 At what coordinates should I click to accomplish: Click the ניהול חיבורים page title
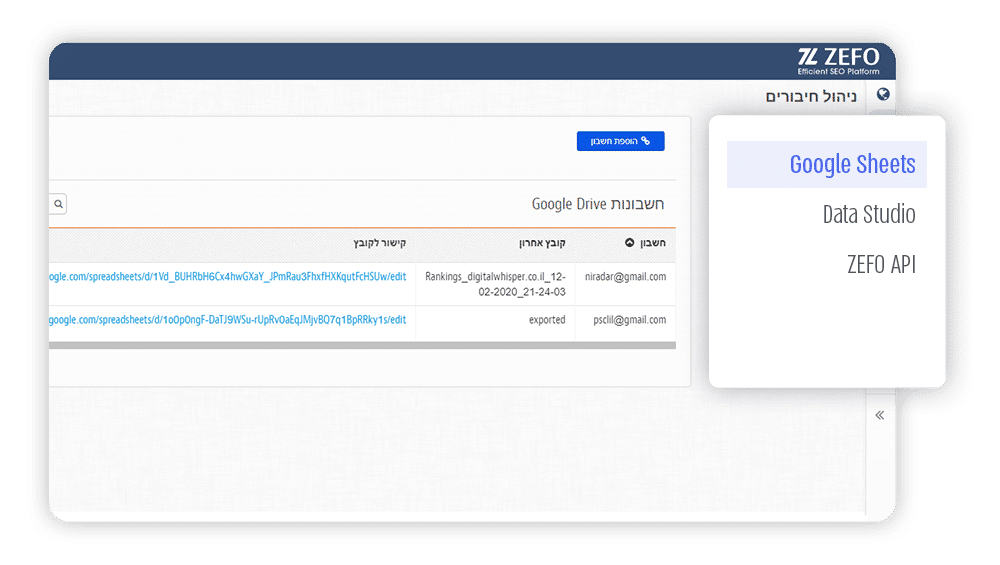811,96
